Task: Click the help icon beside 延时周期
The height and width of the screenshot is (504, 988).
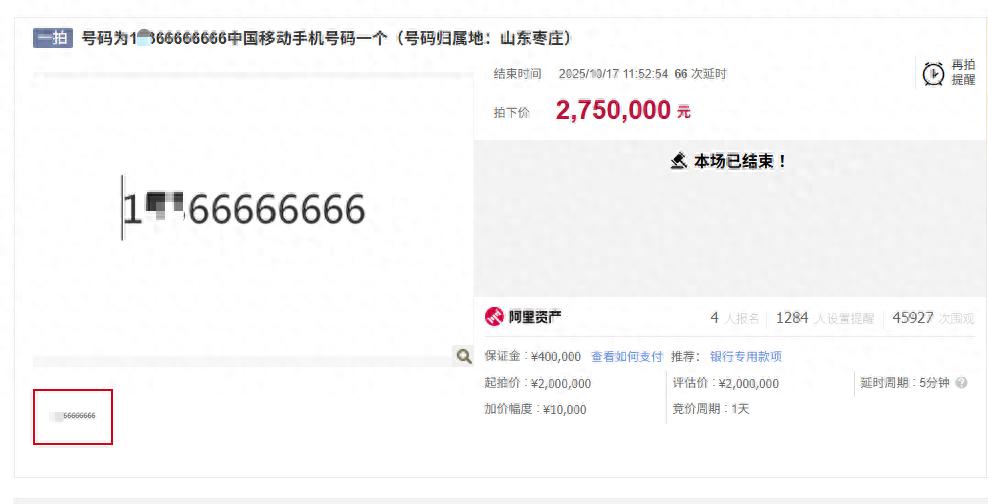Action: point(962,382)
